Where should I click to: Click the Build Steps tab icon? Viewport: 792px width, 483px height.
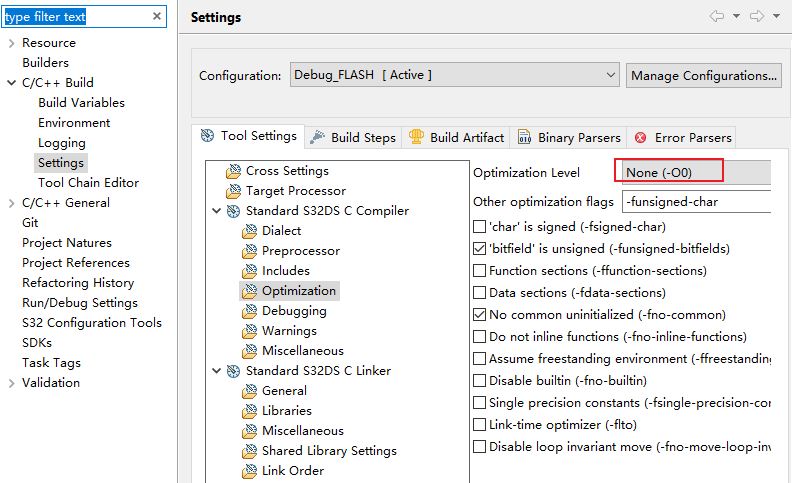(317, 137)
